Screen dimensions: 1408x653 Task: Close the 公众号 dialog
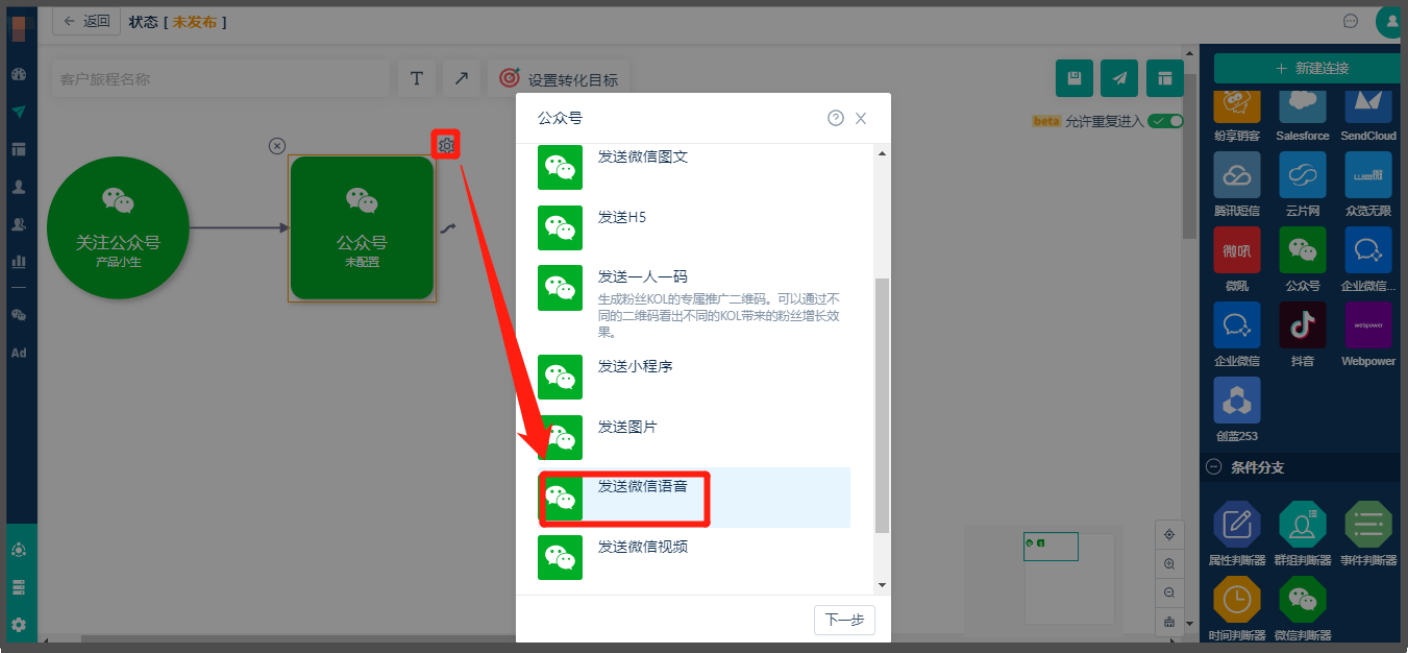(861, 118)
